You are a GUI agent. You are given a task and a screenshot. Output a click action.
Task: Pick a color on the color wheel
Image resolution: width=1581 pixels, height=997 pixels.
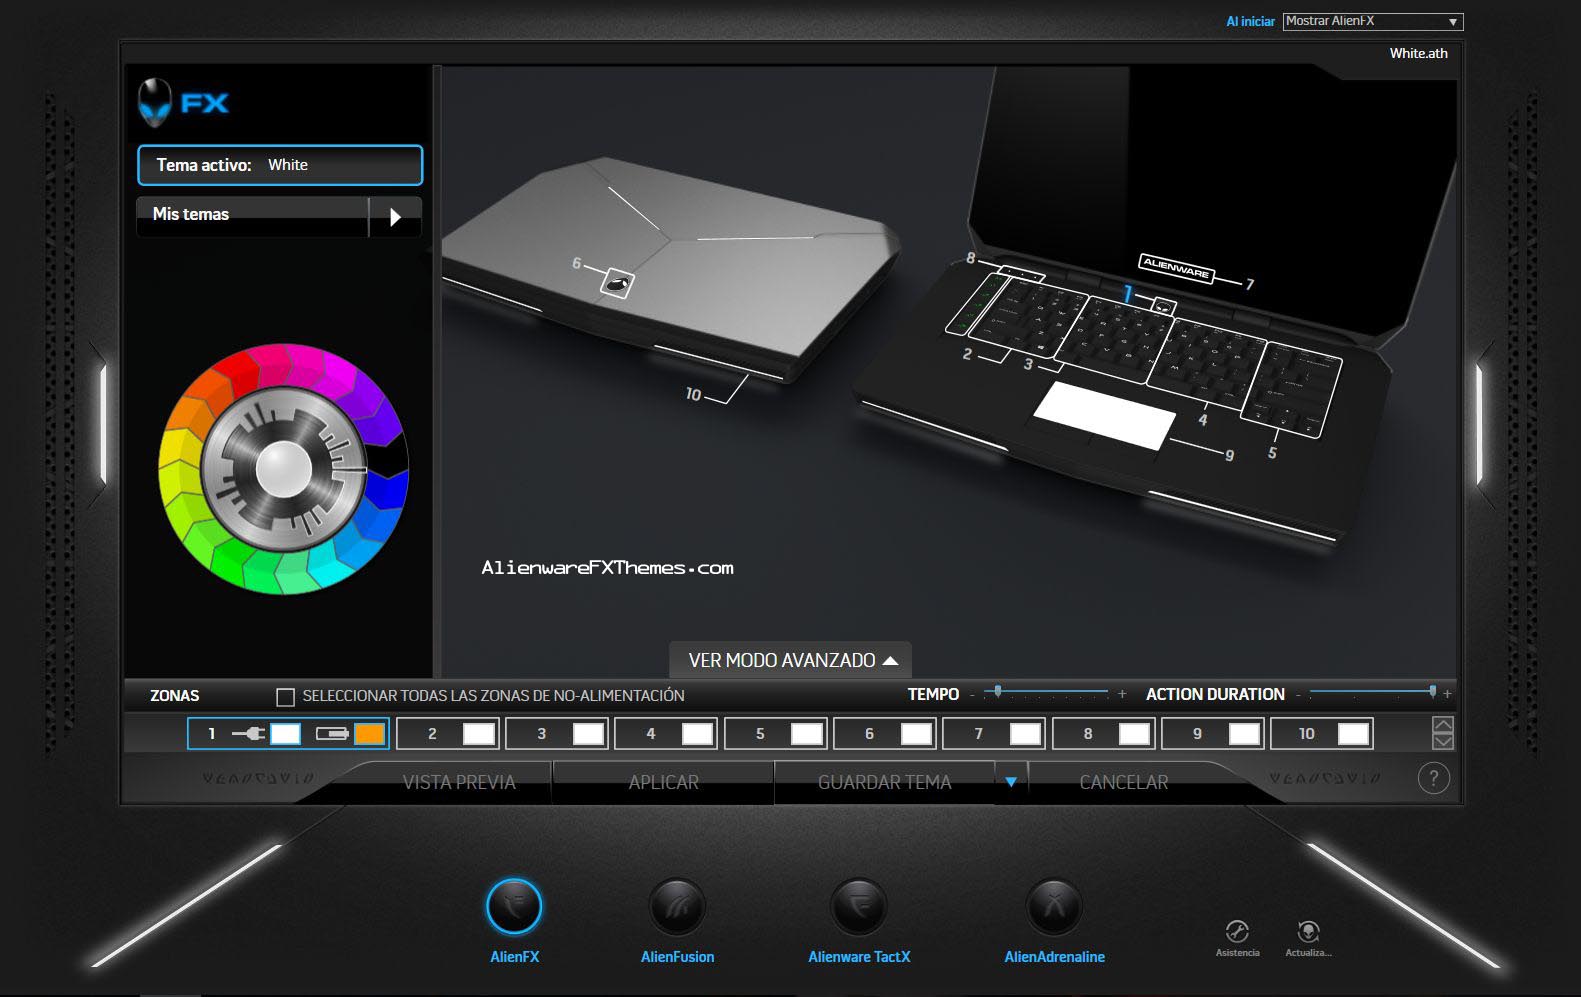pos(283,468)
